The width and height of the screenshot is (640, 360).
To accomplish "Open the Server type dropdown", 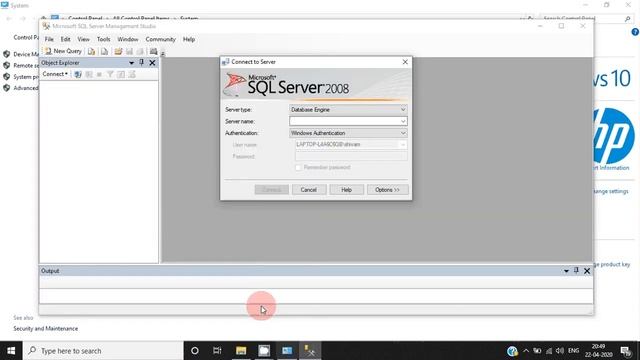I will click(348, 109).
